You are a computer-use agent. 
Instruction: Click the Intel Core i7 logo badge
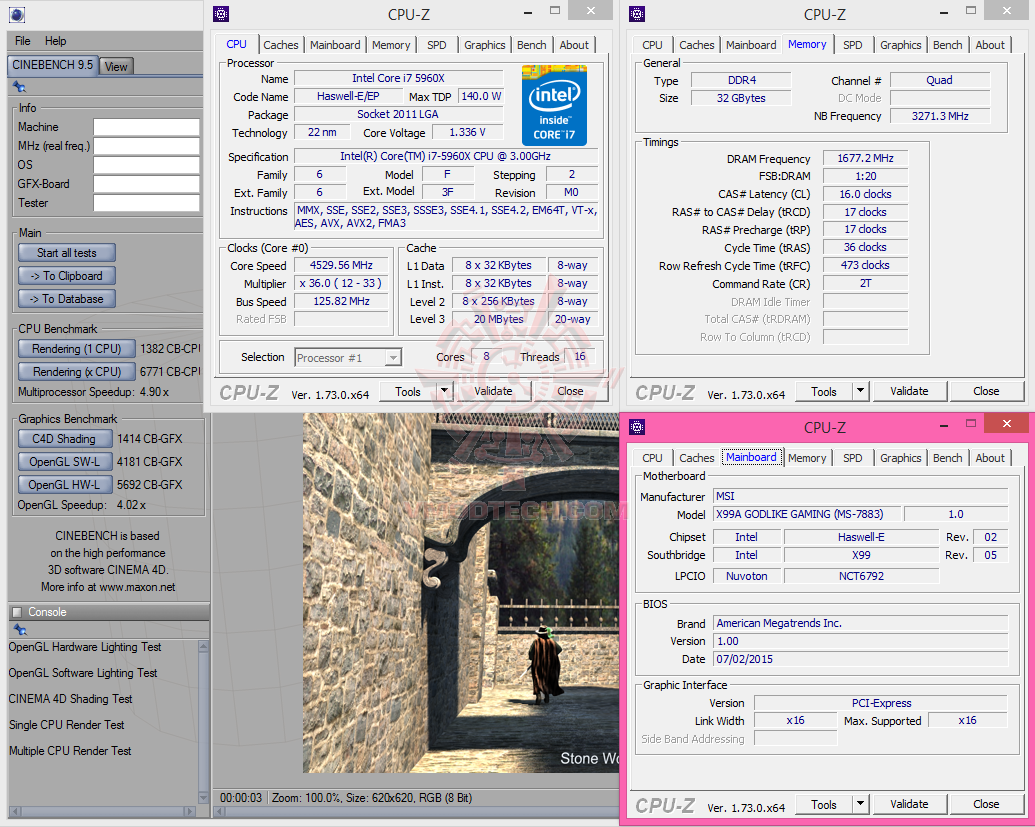point(553,105)
